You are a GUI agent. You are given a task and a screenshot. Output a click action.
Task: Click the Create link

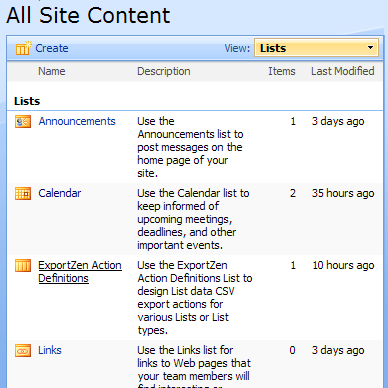pos(52,48)
